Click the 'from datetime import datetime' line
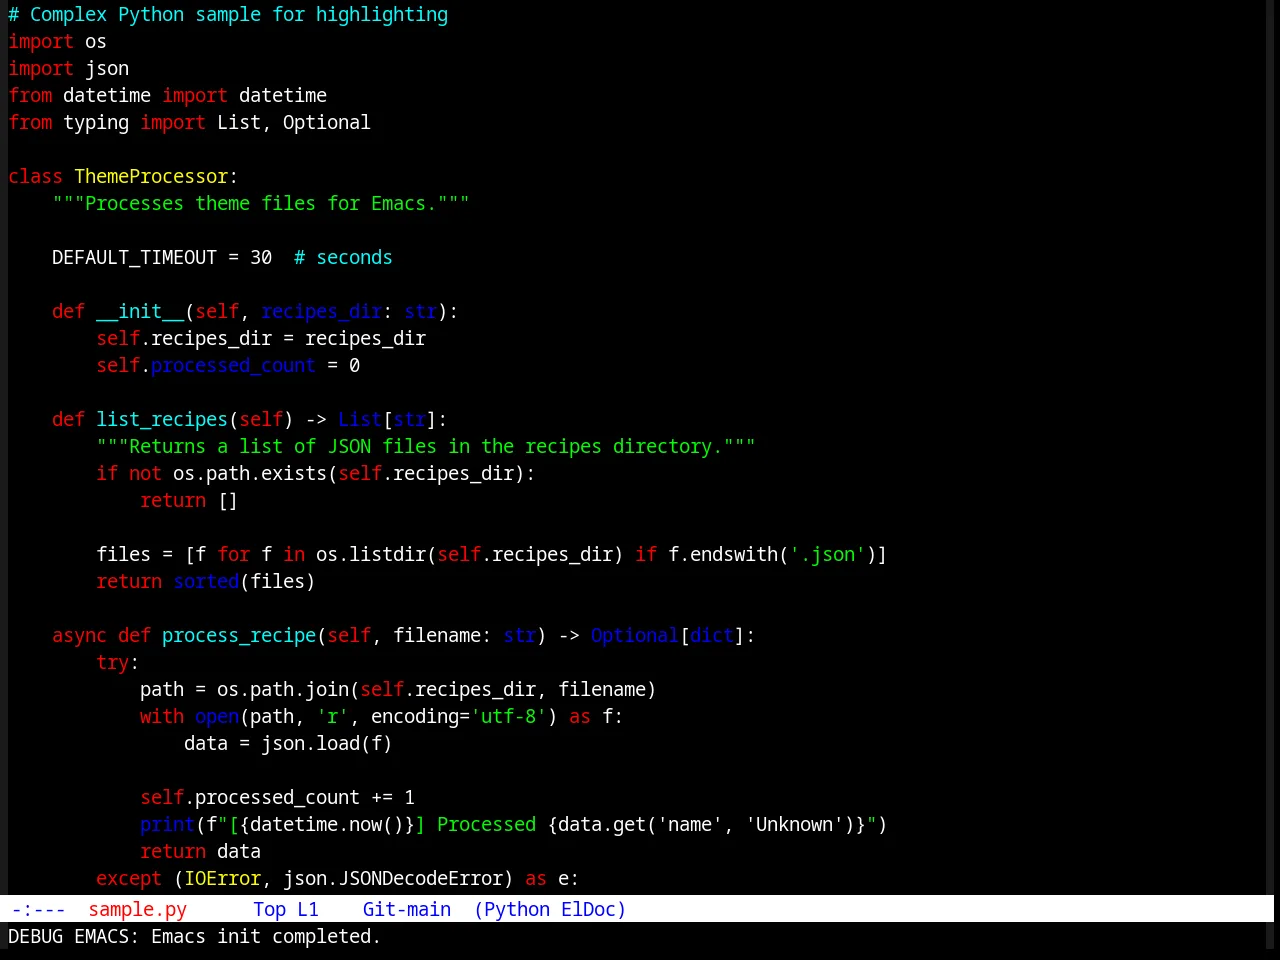Image resolution: width=1280 pixels, height=960 pixels. click(x=168, y=96)
